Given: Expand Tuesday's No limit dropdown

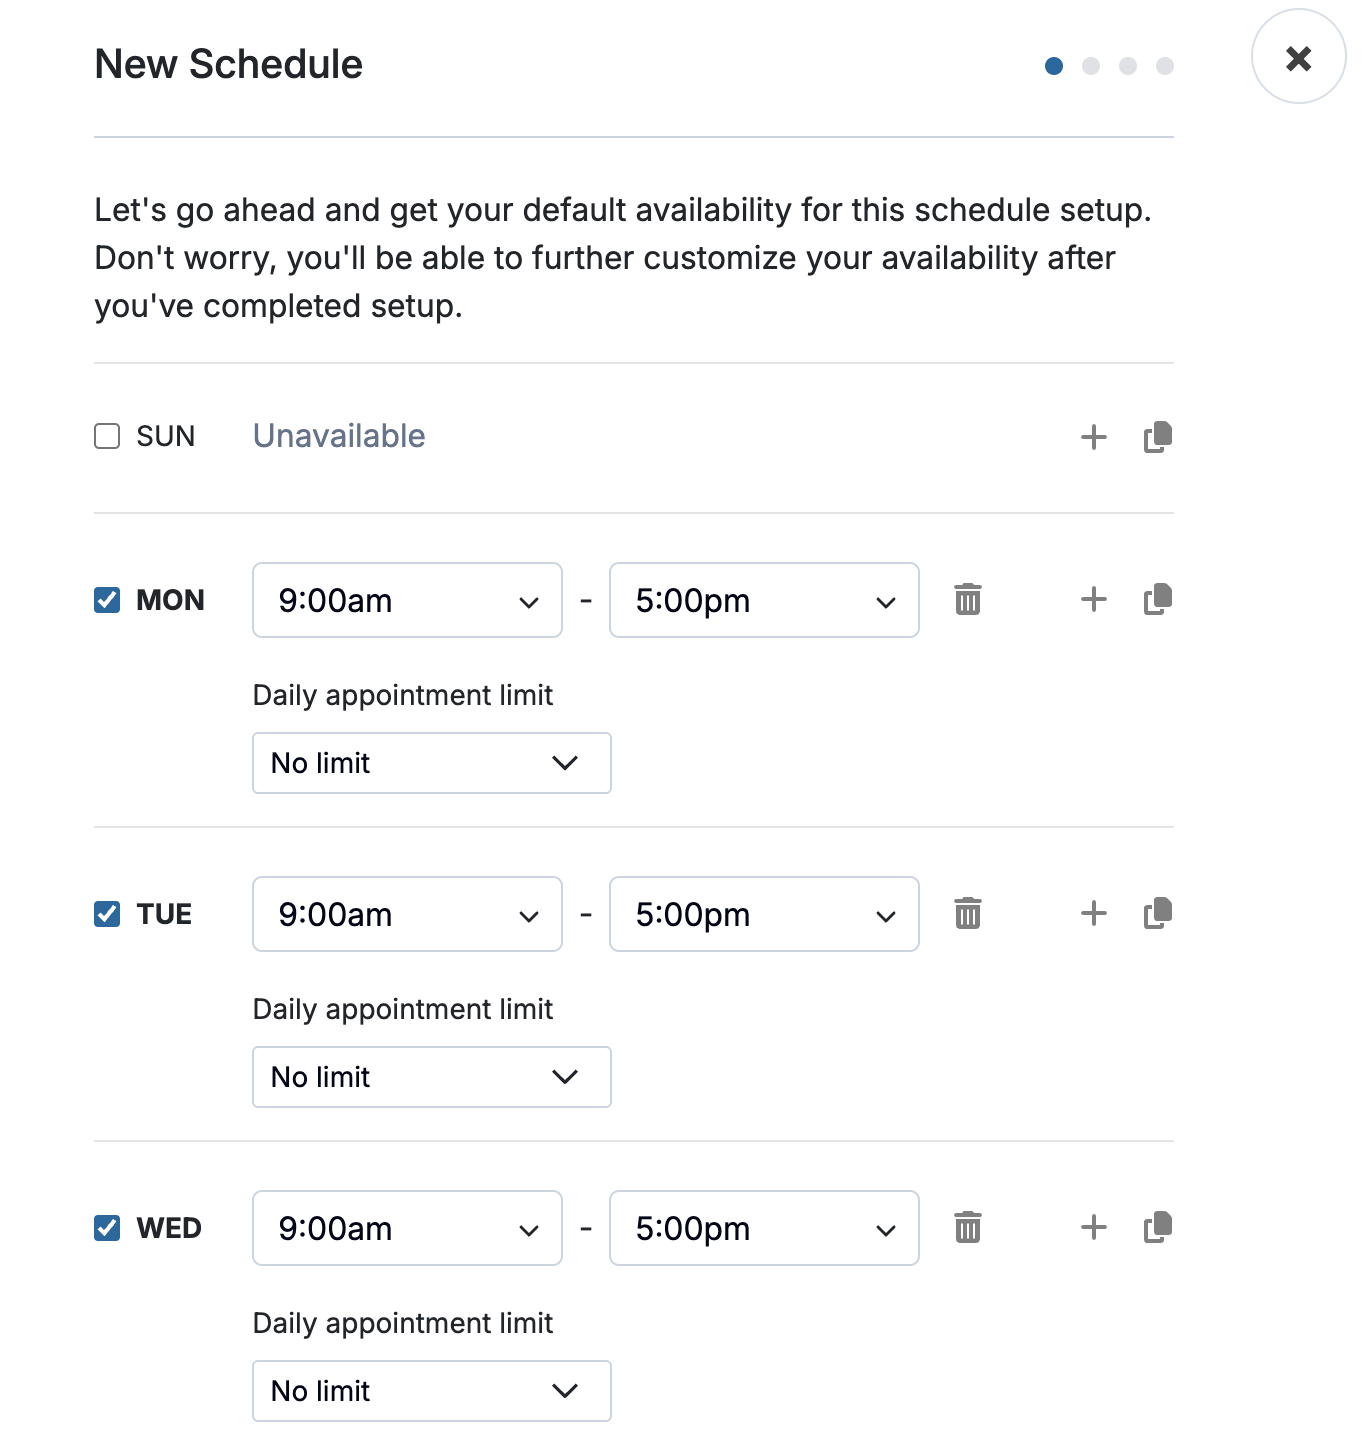Looking at the screenshot, I should pyautogui.click(x=431, y=1077).
